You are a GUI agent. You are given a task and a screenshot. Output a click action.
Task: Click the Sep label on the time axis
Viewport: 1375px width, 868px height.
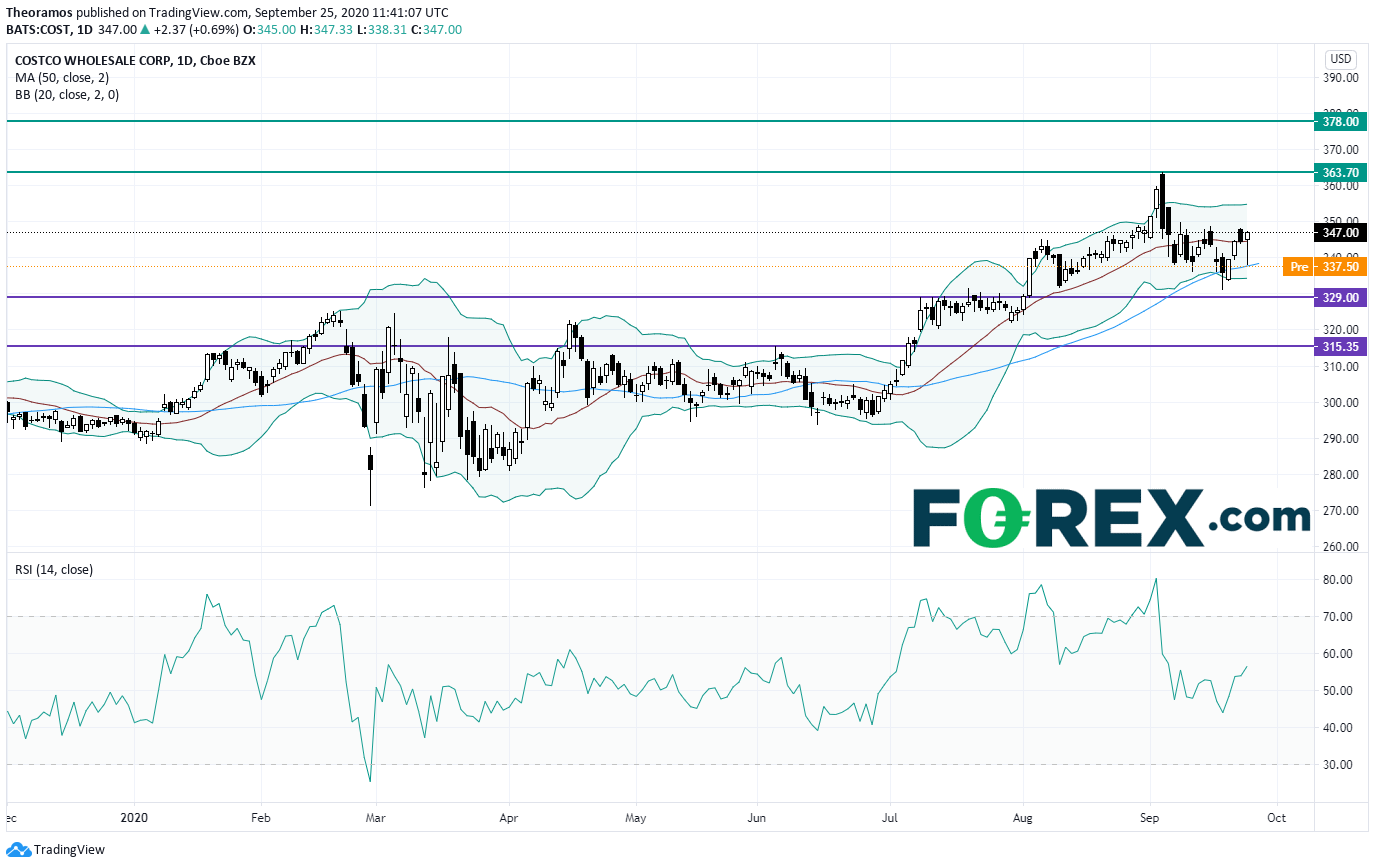tap(1149, 816)
